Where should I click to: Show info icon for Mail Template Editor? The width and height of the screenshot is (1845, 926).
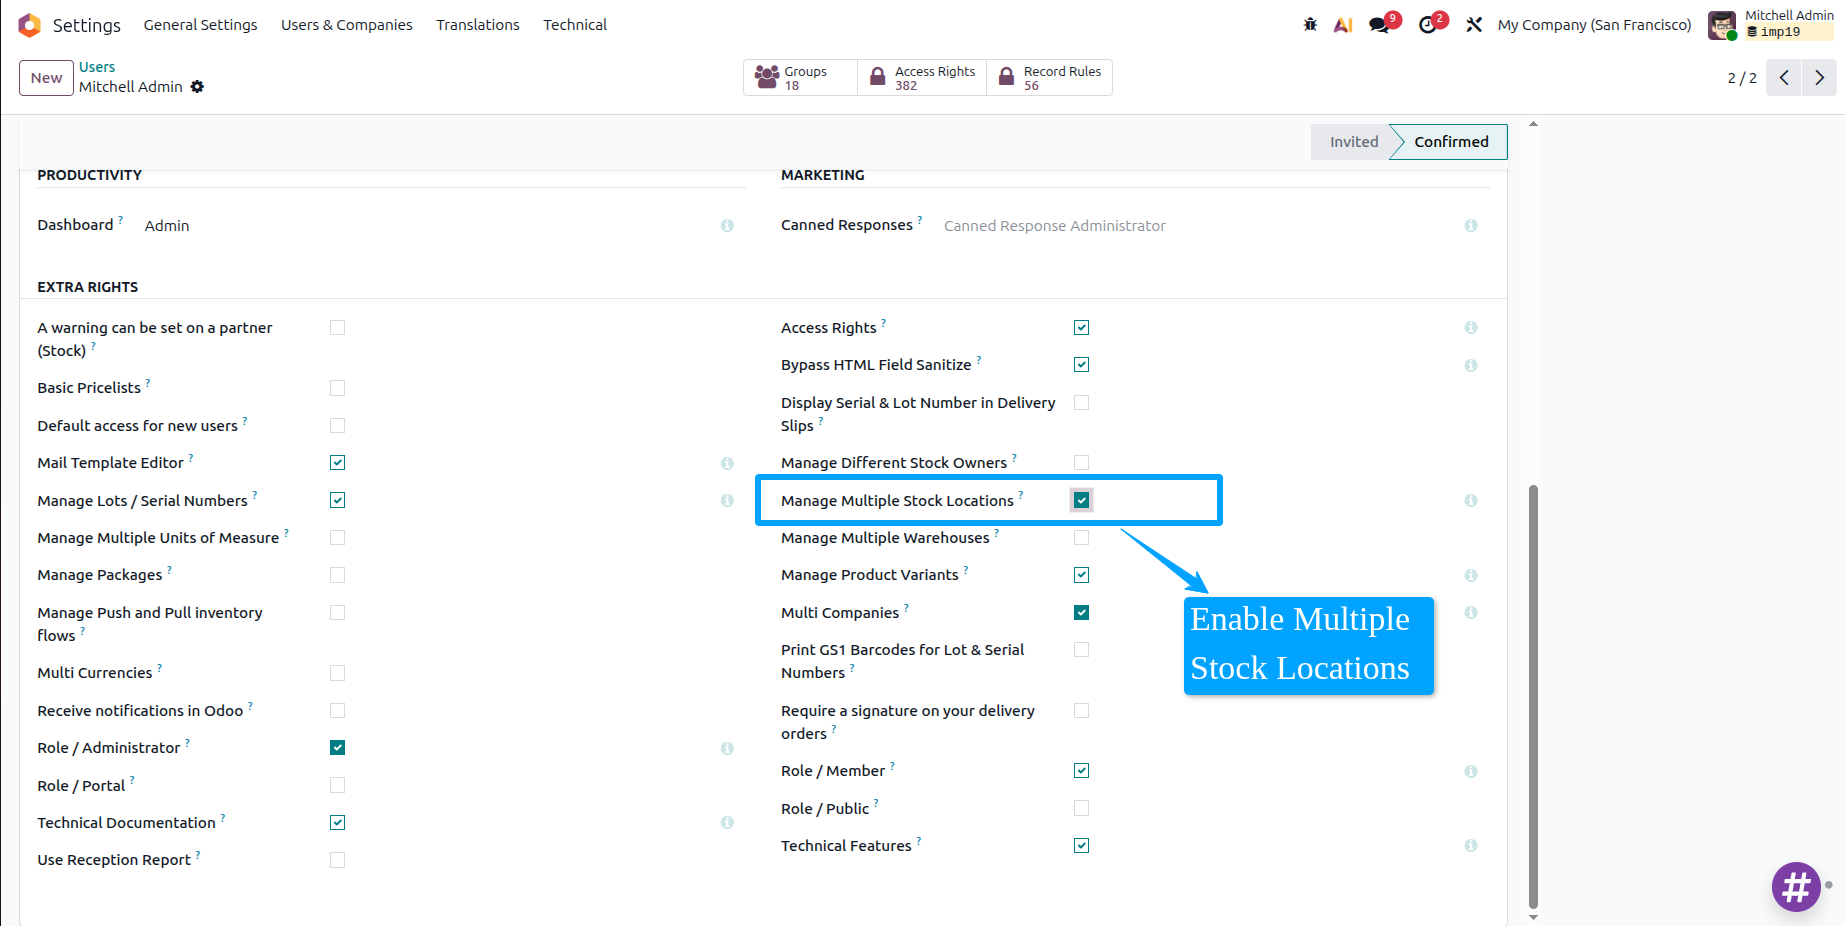click(727, 463)
